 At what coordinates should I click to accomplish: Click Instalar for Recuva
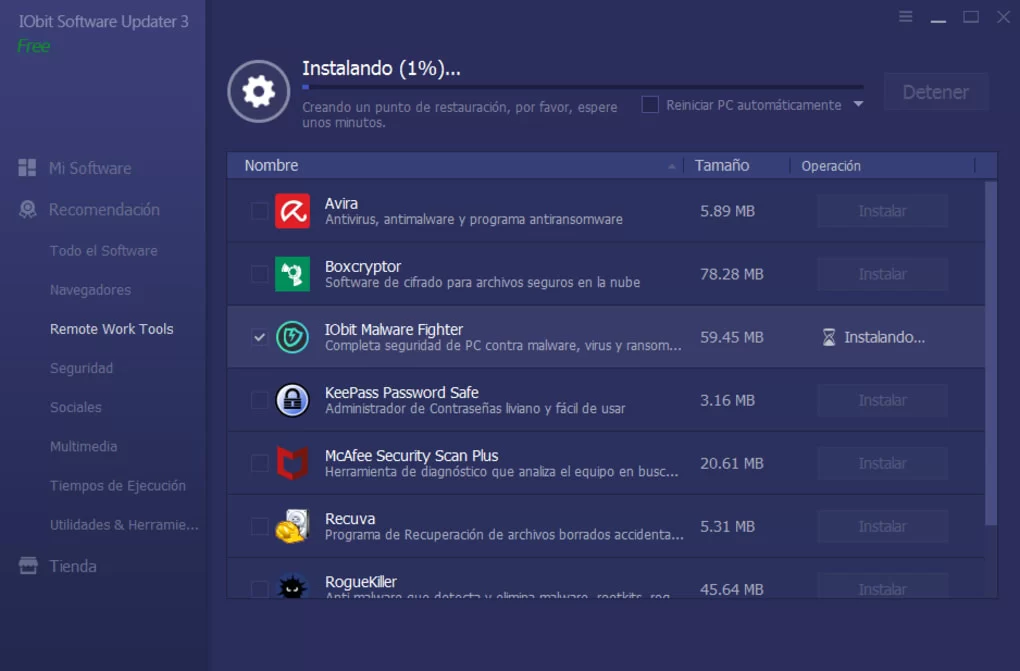tap(882, 527)
